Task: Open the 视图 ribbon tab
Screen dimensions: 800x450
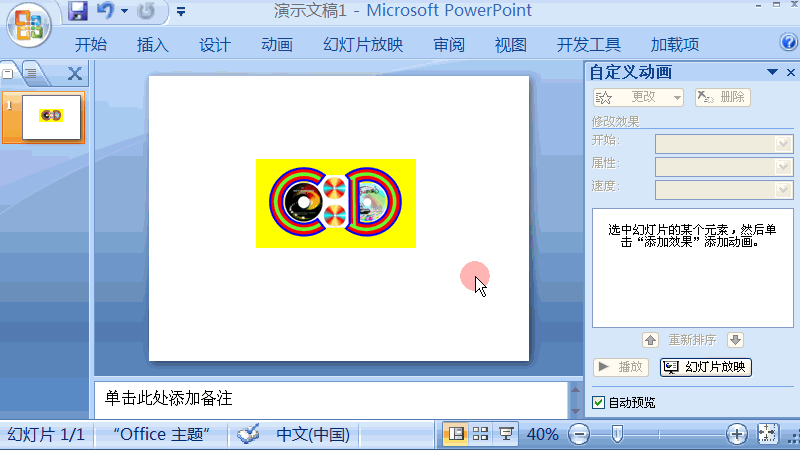Action: pos(511,45)
